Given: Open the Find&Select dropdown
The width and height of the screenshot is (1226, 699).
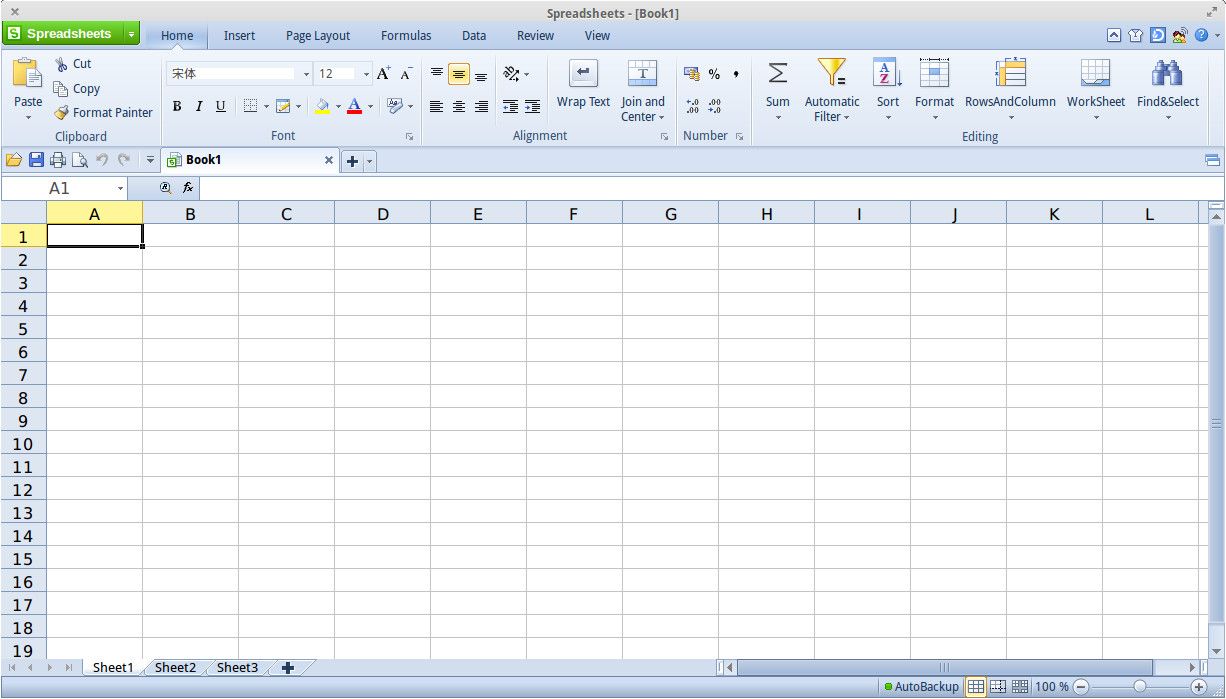Looking at the screenshot, I should coord(1168,117).
